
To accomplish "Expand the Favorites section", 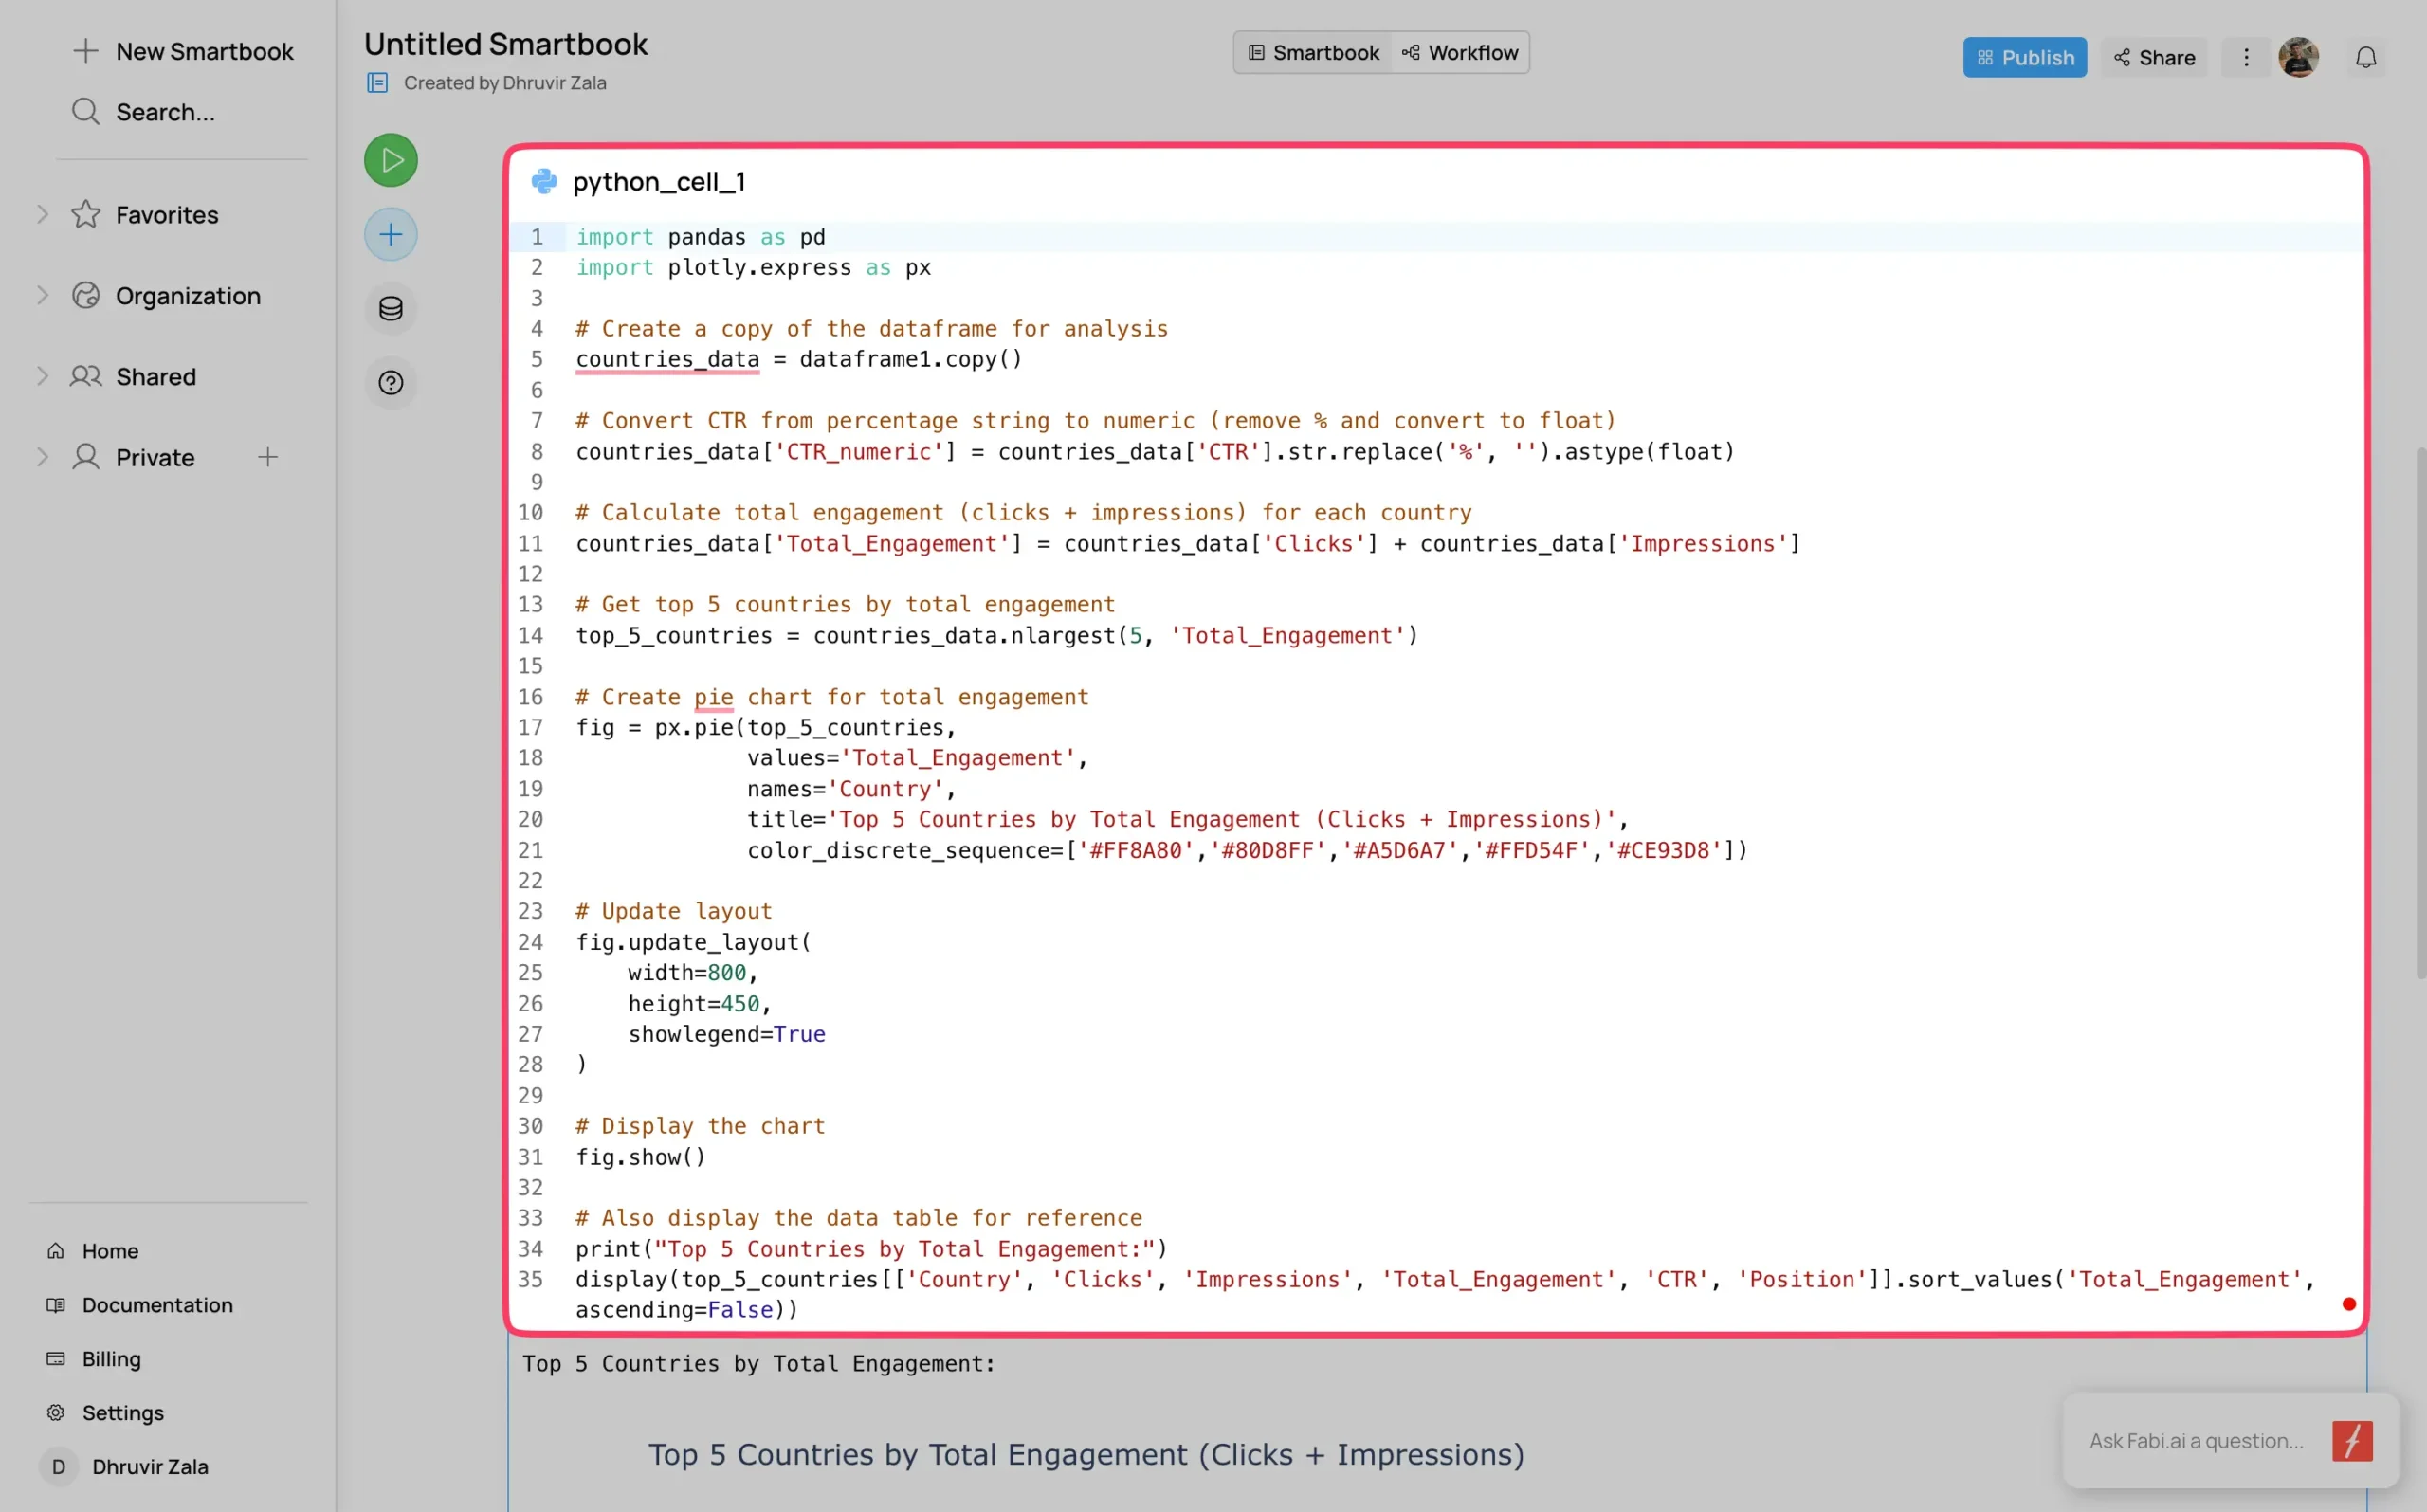I will click(42, 214).
